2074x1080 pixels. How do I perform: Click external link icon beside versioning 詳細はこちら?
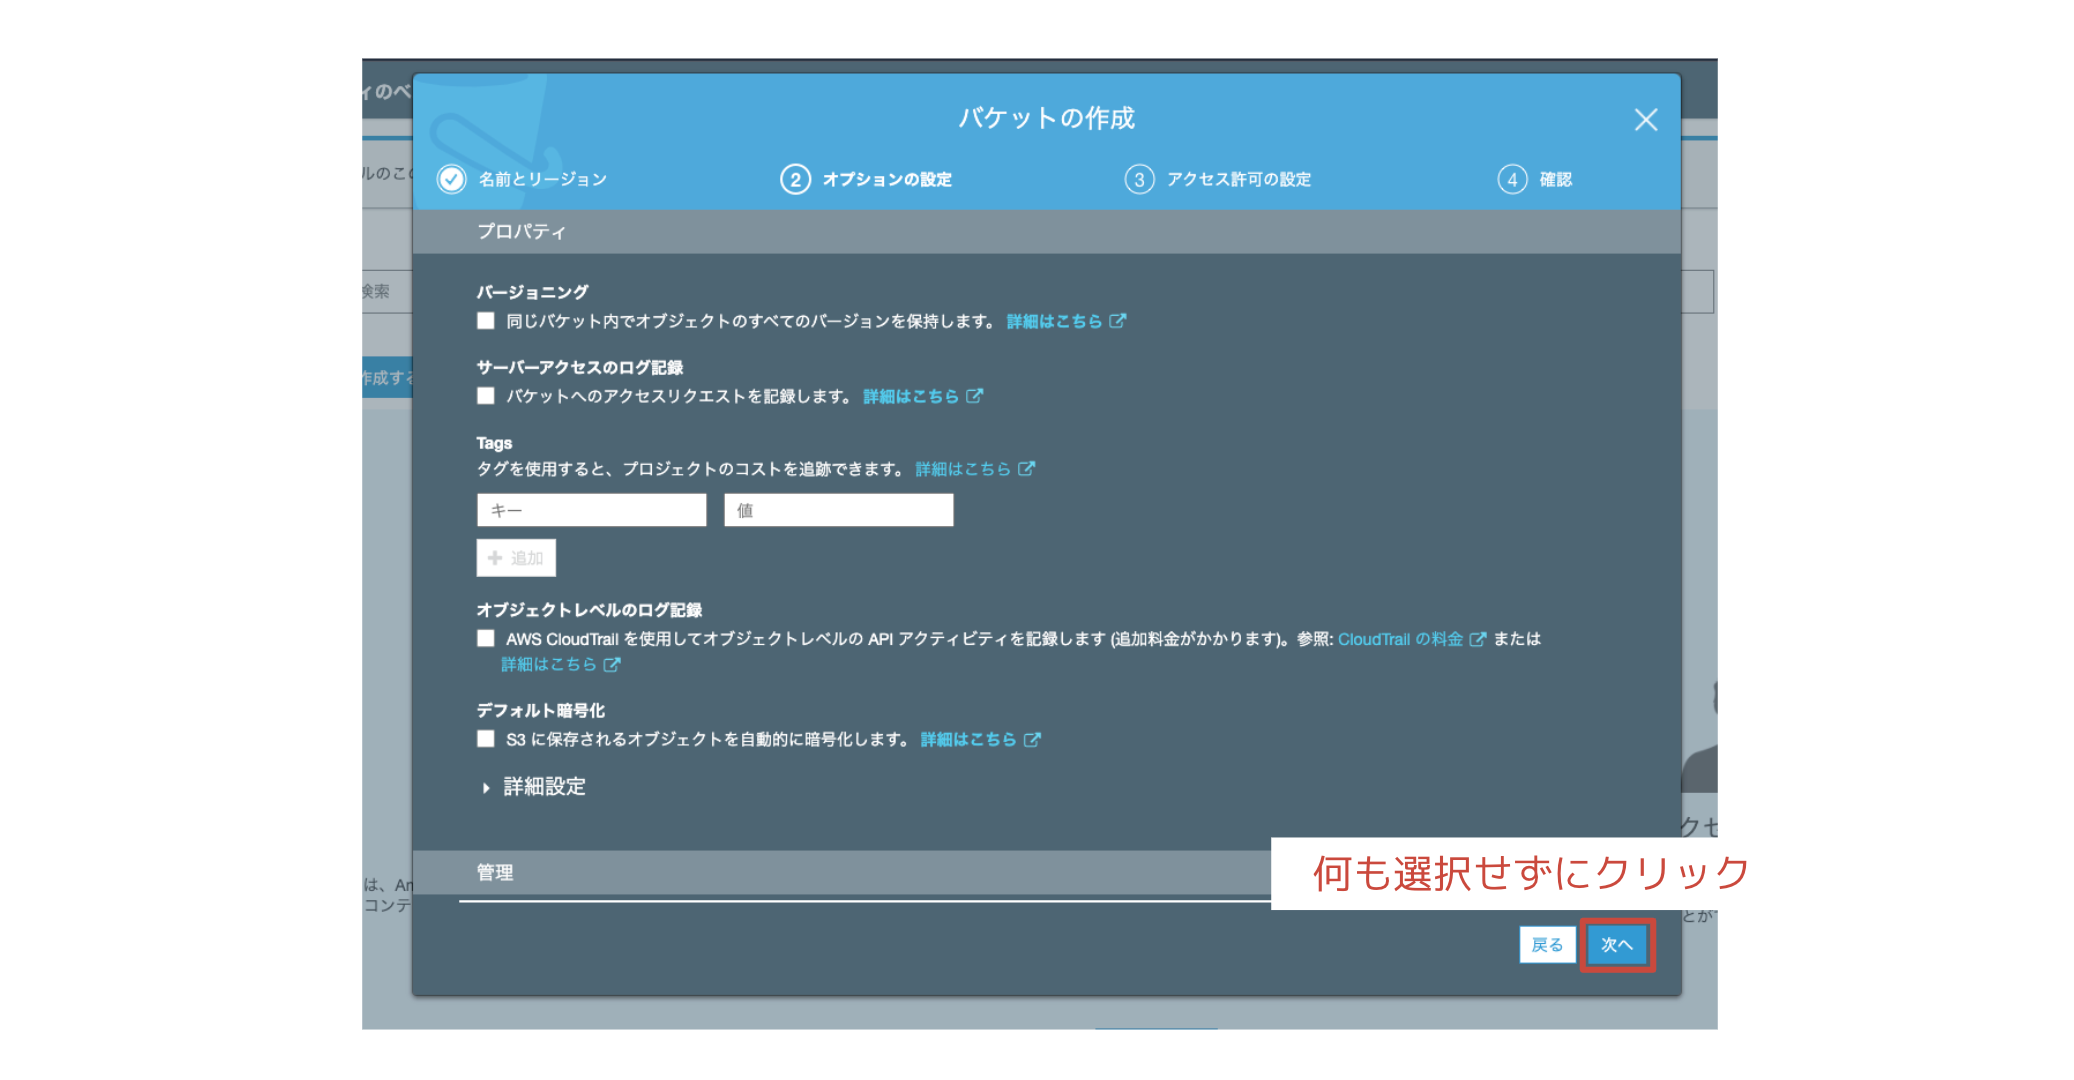(1118, 321)
